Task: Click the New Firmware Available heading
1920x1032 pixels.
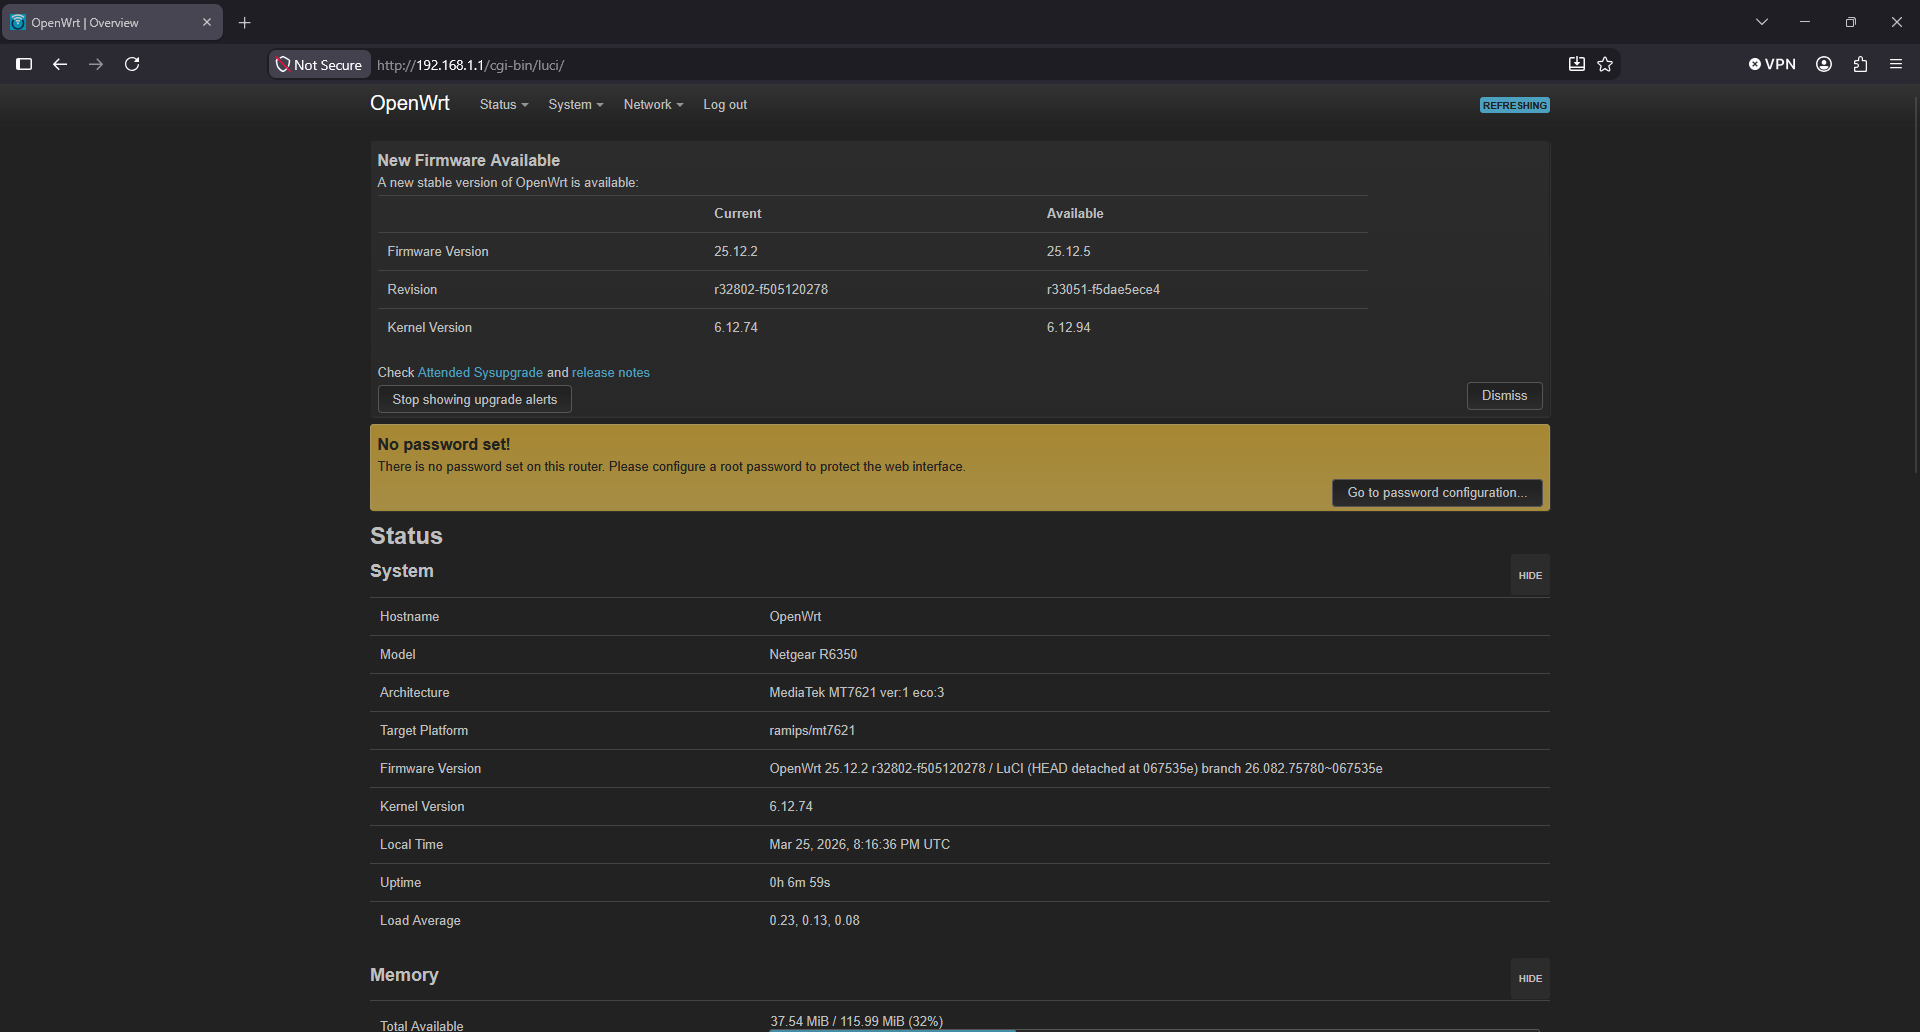Action: click(468, 160)
